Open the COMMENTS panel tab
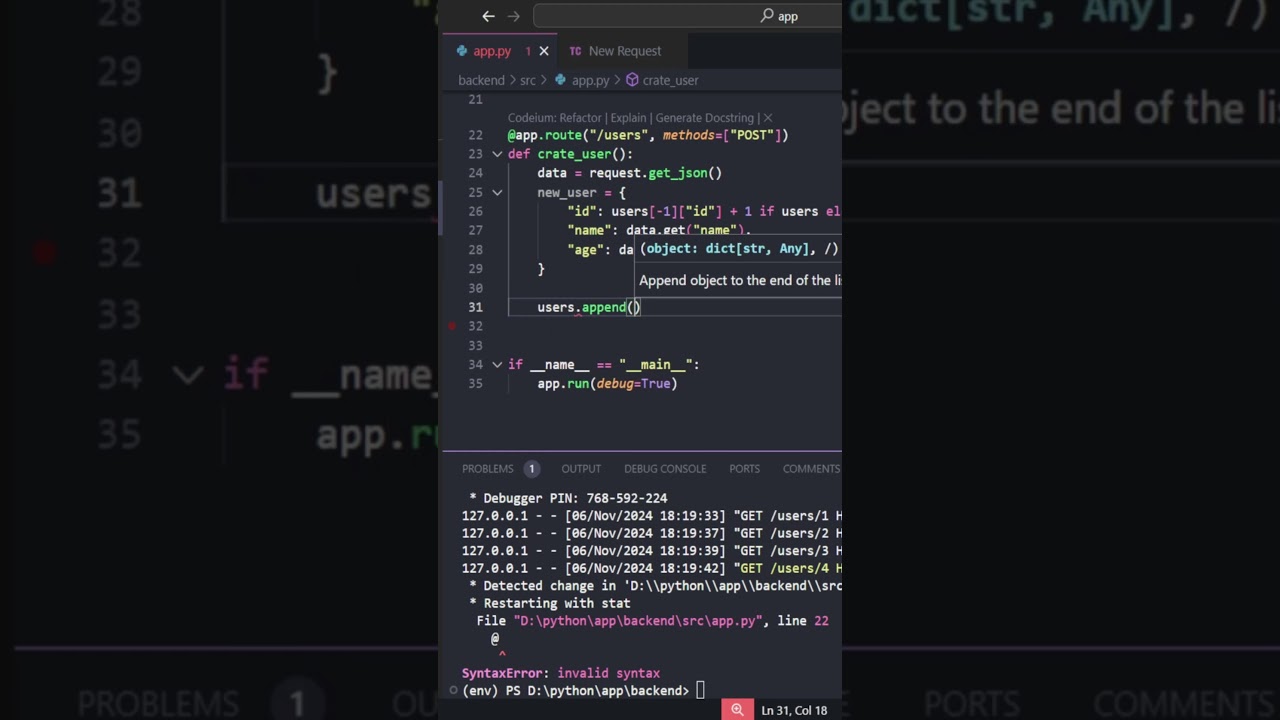The width and height of the screenshot is (1280, 720). (x=811, y=469)
